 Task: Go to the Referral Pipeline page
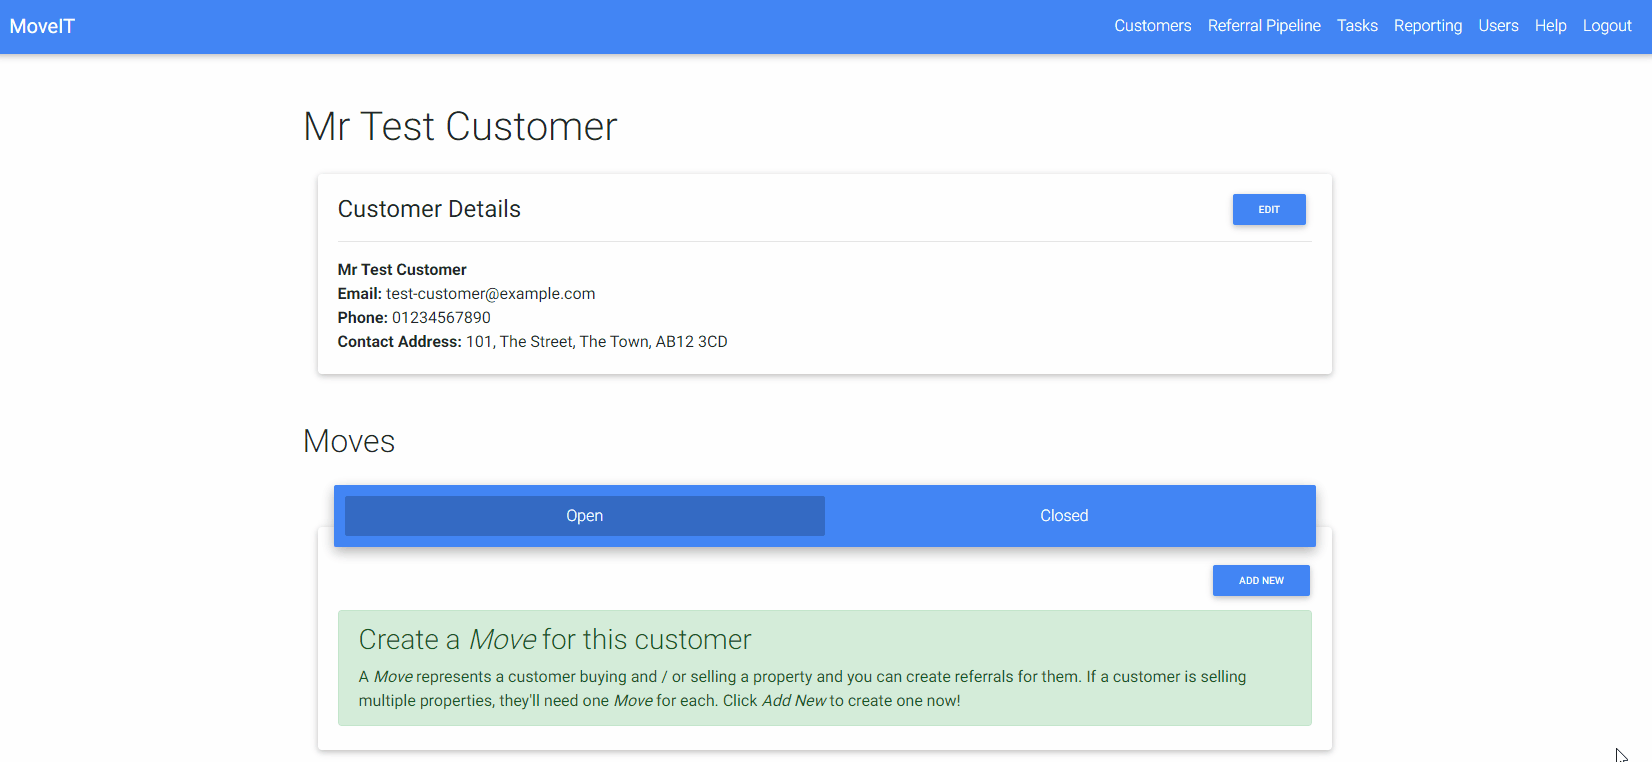1263,26
